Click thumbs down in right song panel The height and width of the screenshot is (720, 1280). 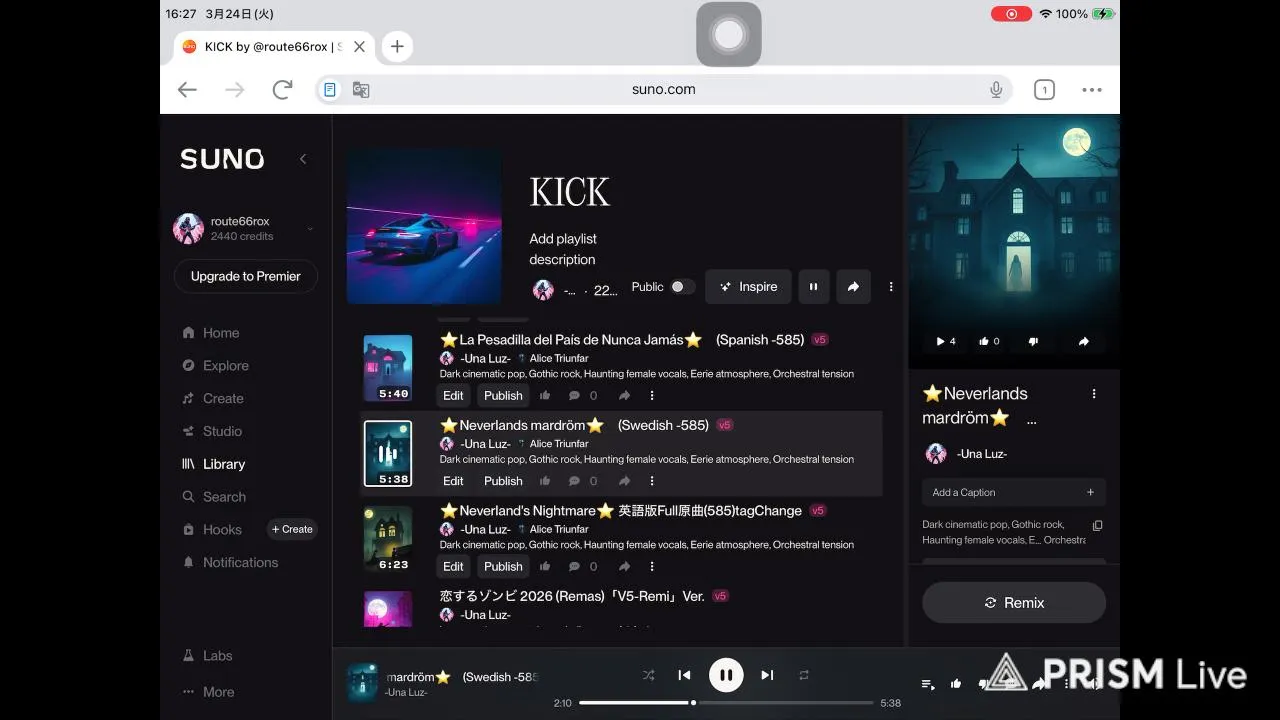click(x=1033, y=341)
